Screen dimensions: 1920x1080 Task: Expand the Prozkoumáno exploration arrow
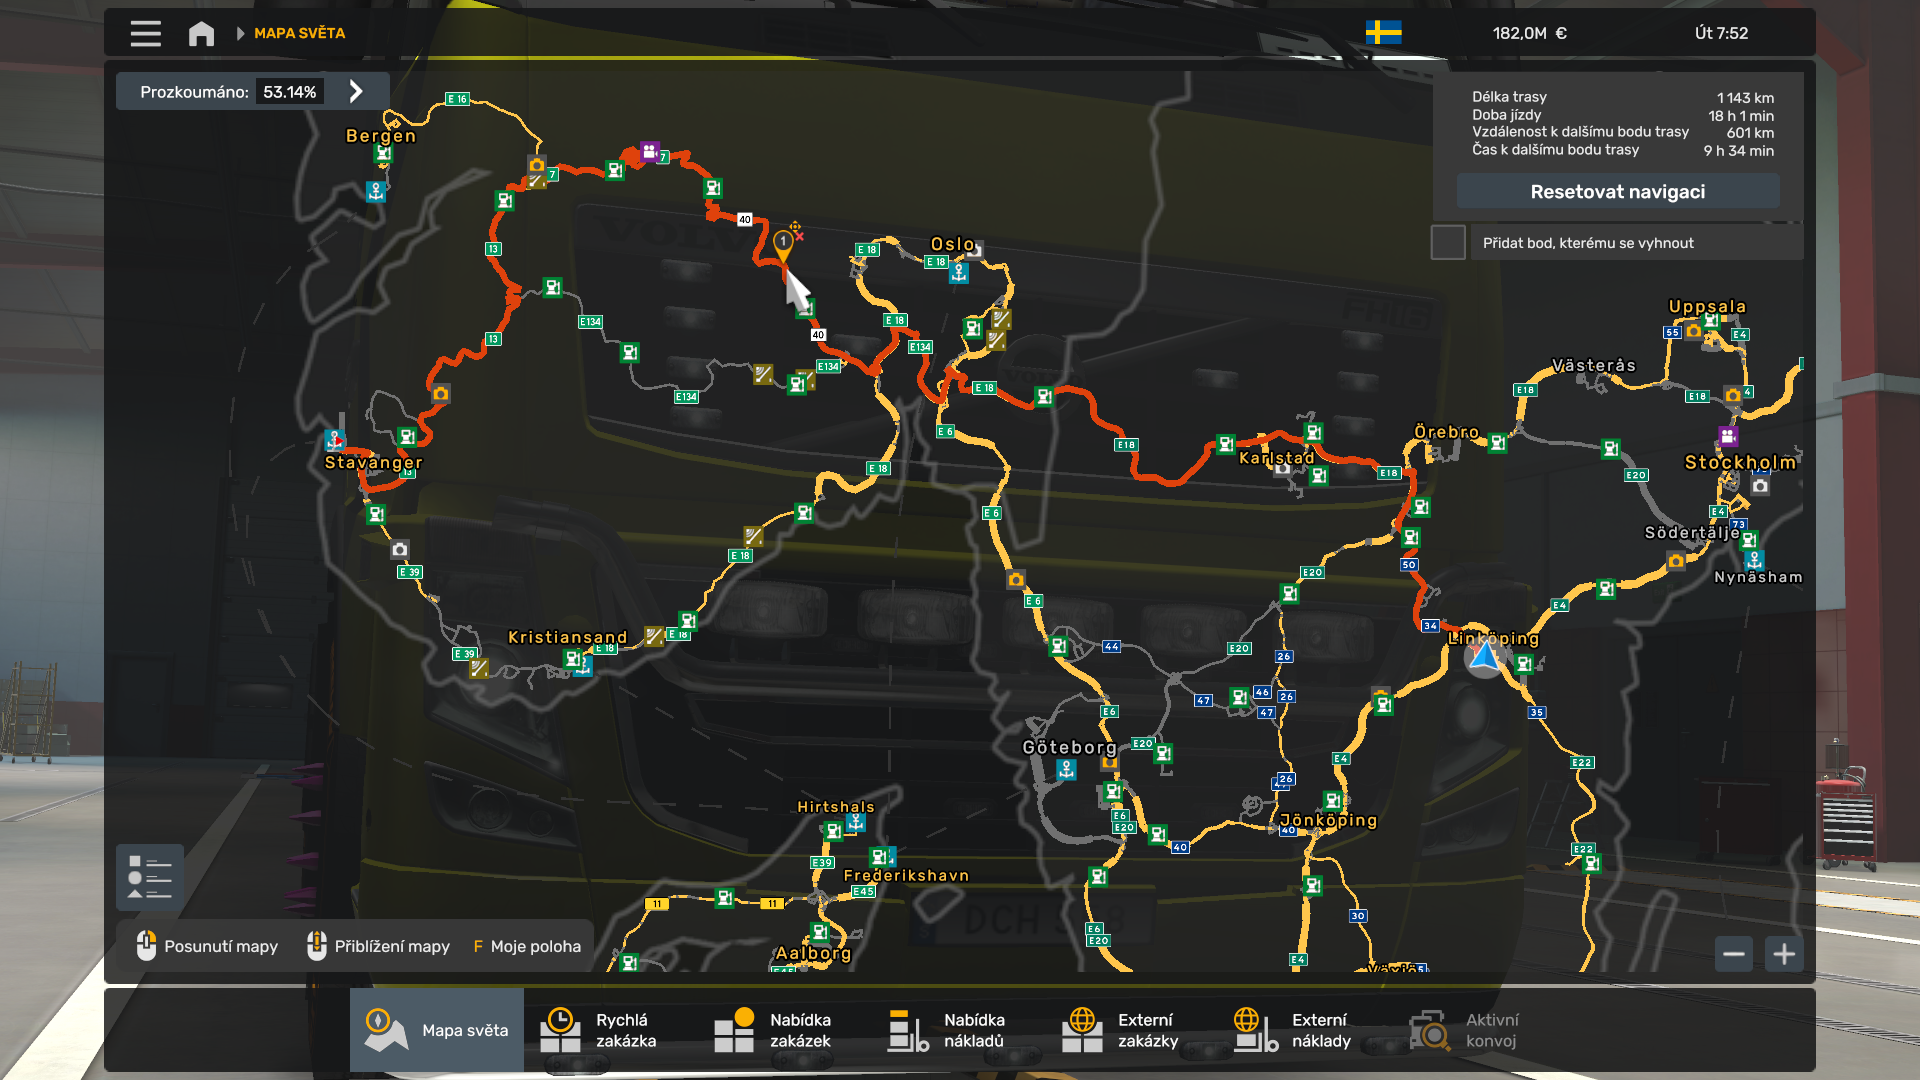coord(356,91)
